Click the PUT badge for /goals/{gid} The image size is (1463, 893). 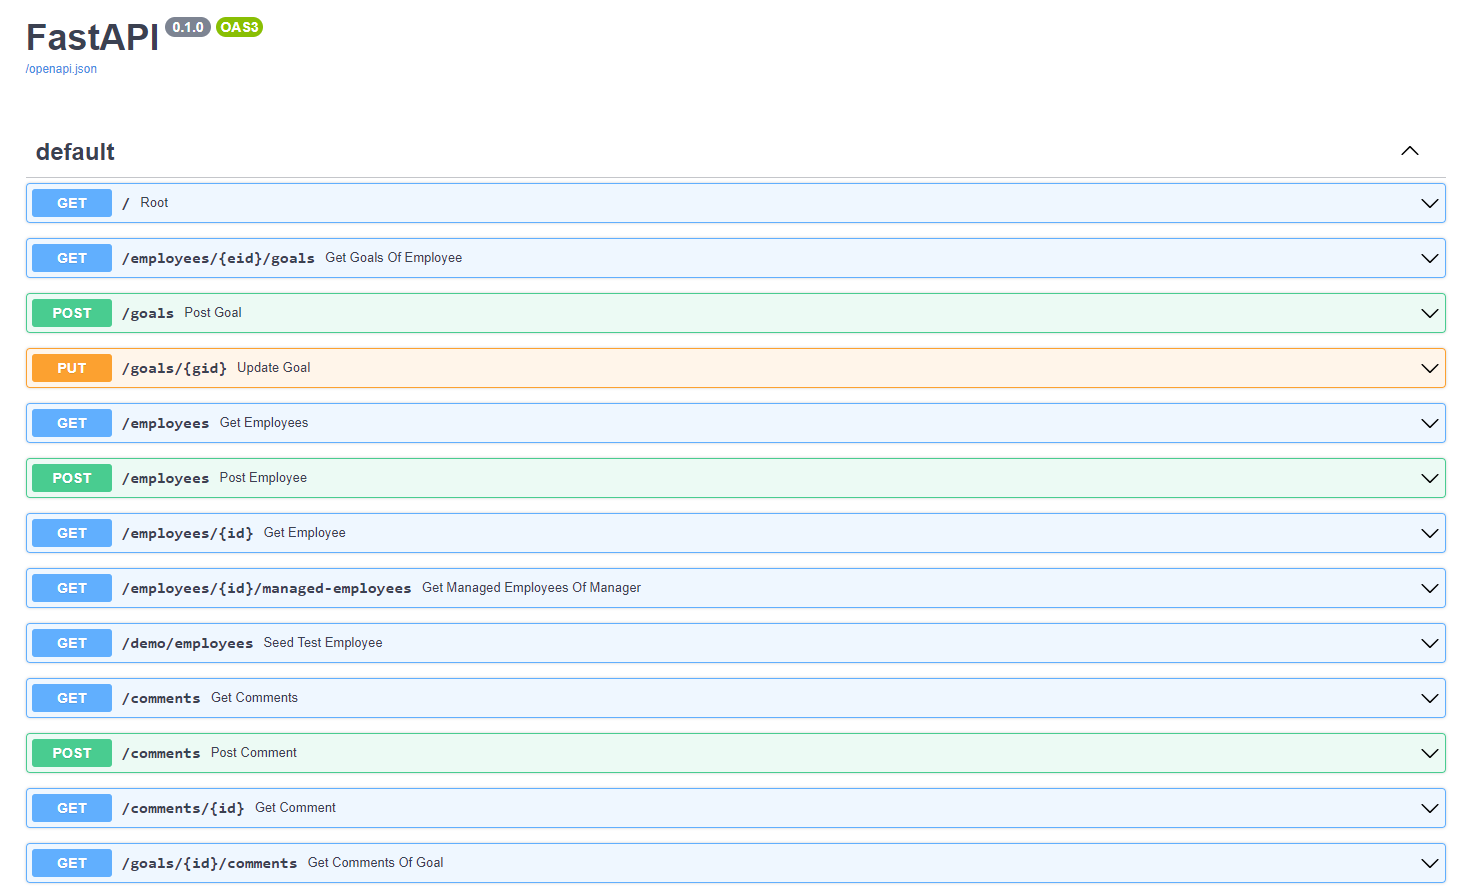click(72, 368)
